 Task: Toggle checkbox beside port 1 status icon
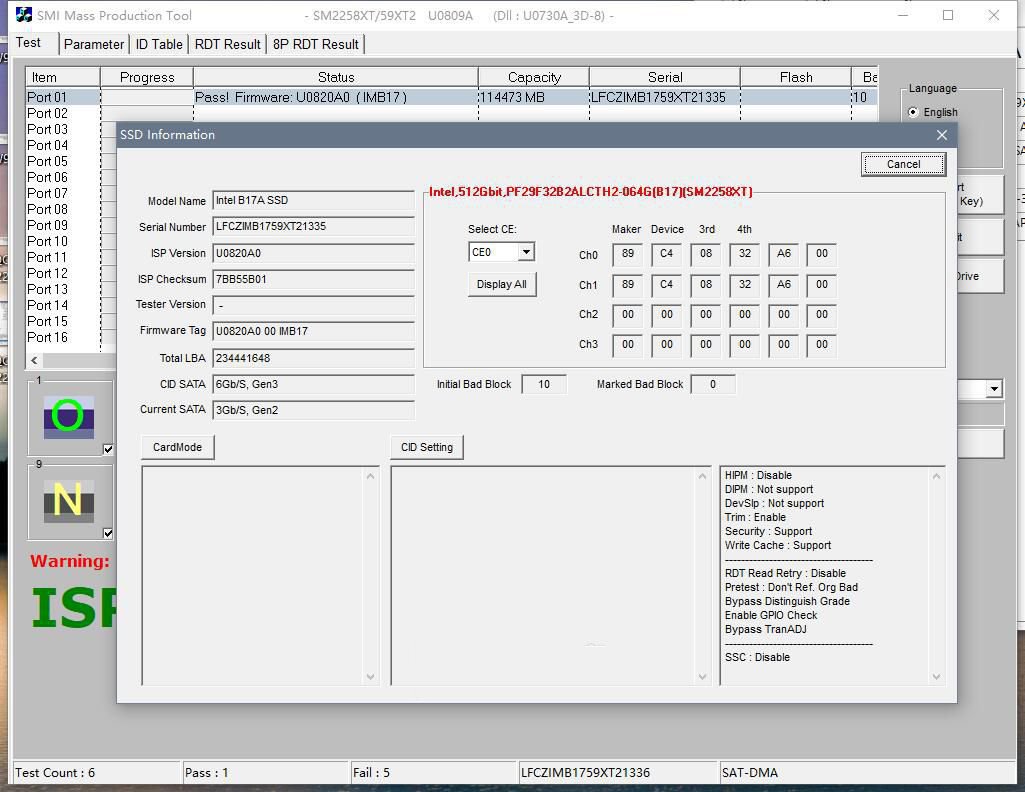[108, 449]
